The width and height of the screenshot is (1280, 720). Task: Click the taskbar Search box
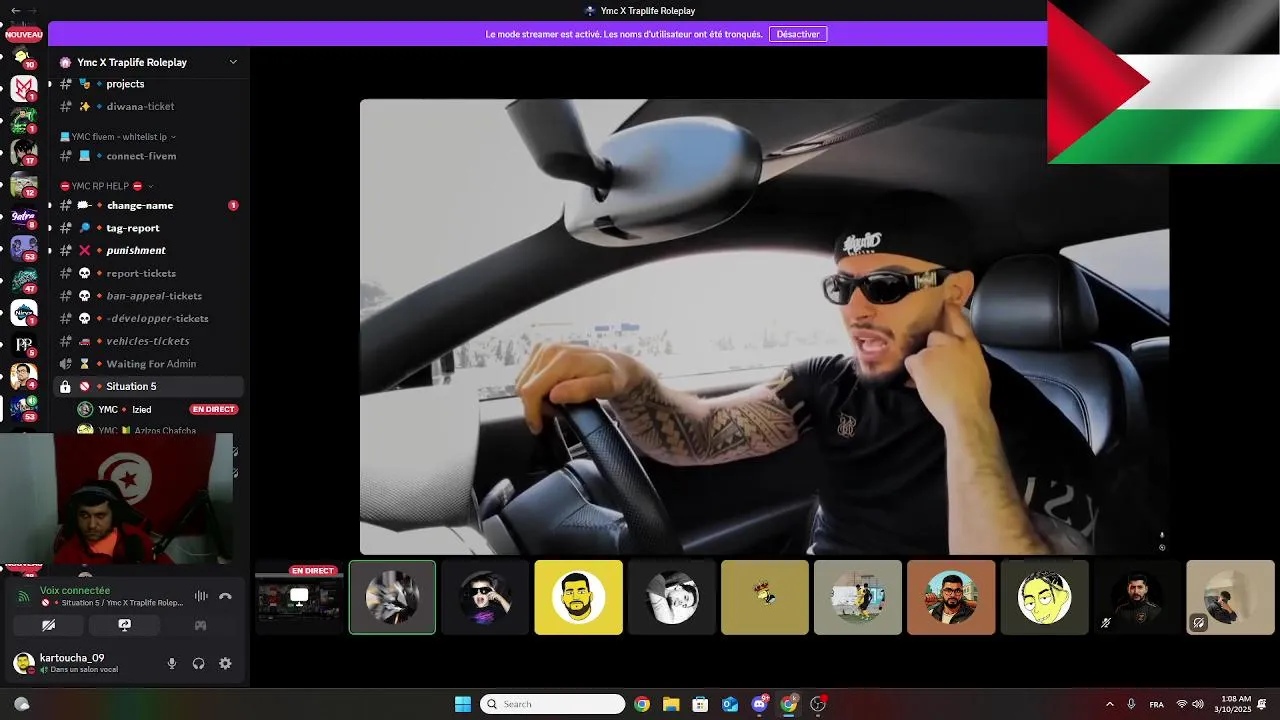552,704
